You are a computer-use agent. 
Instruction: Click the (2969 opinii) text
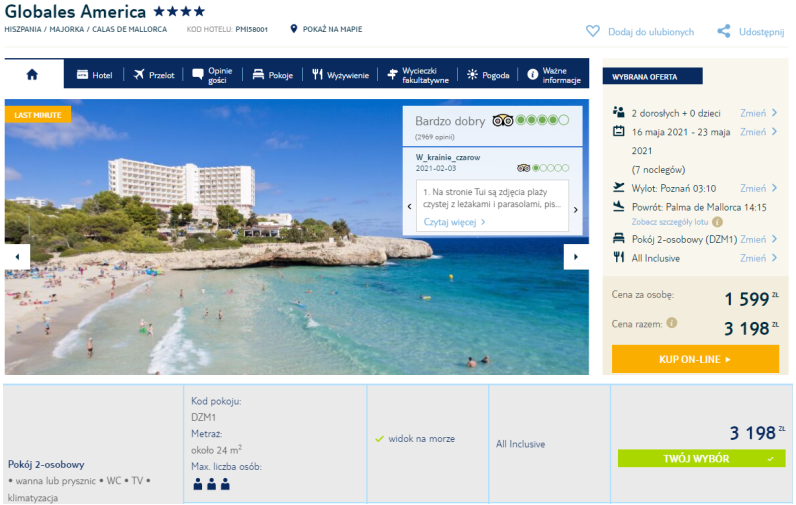click(x=435, y=137)
